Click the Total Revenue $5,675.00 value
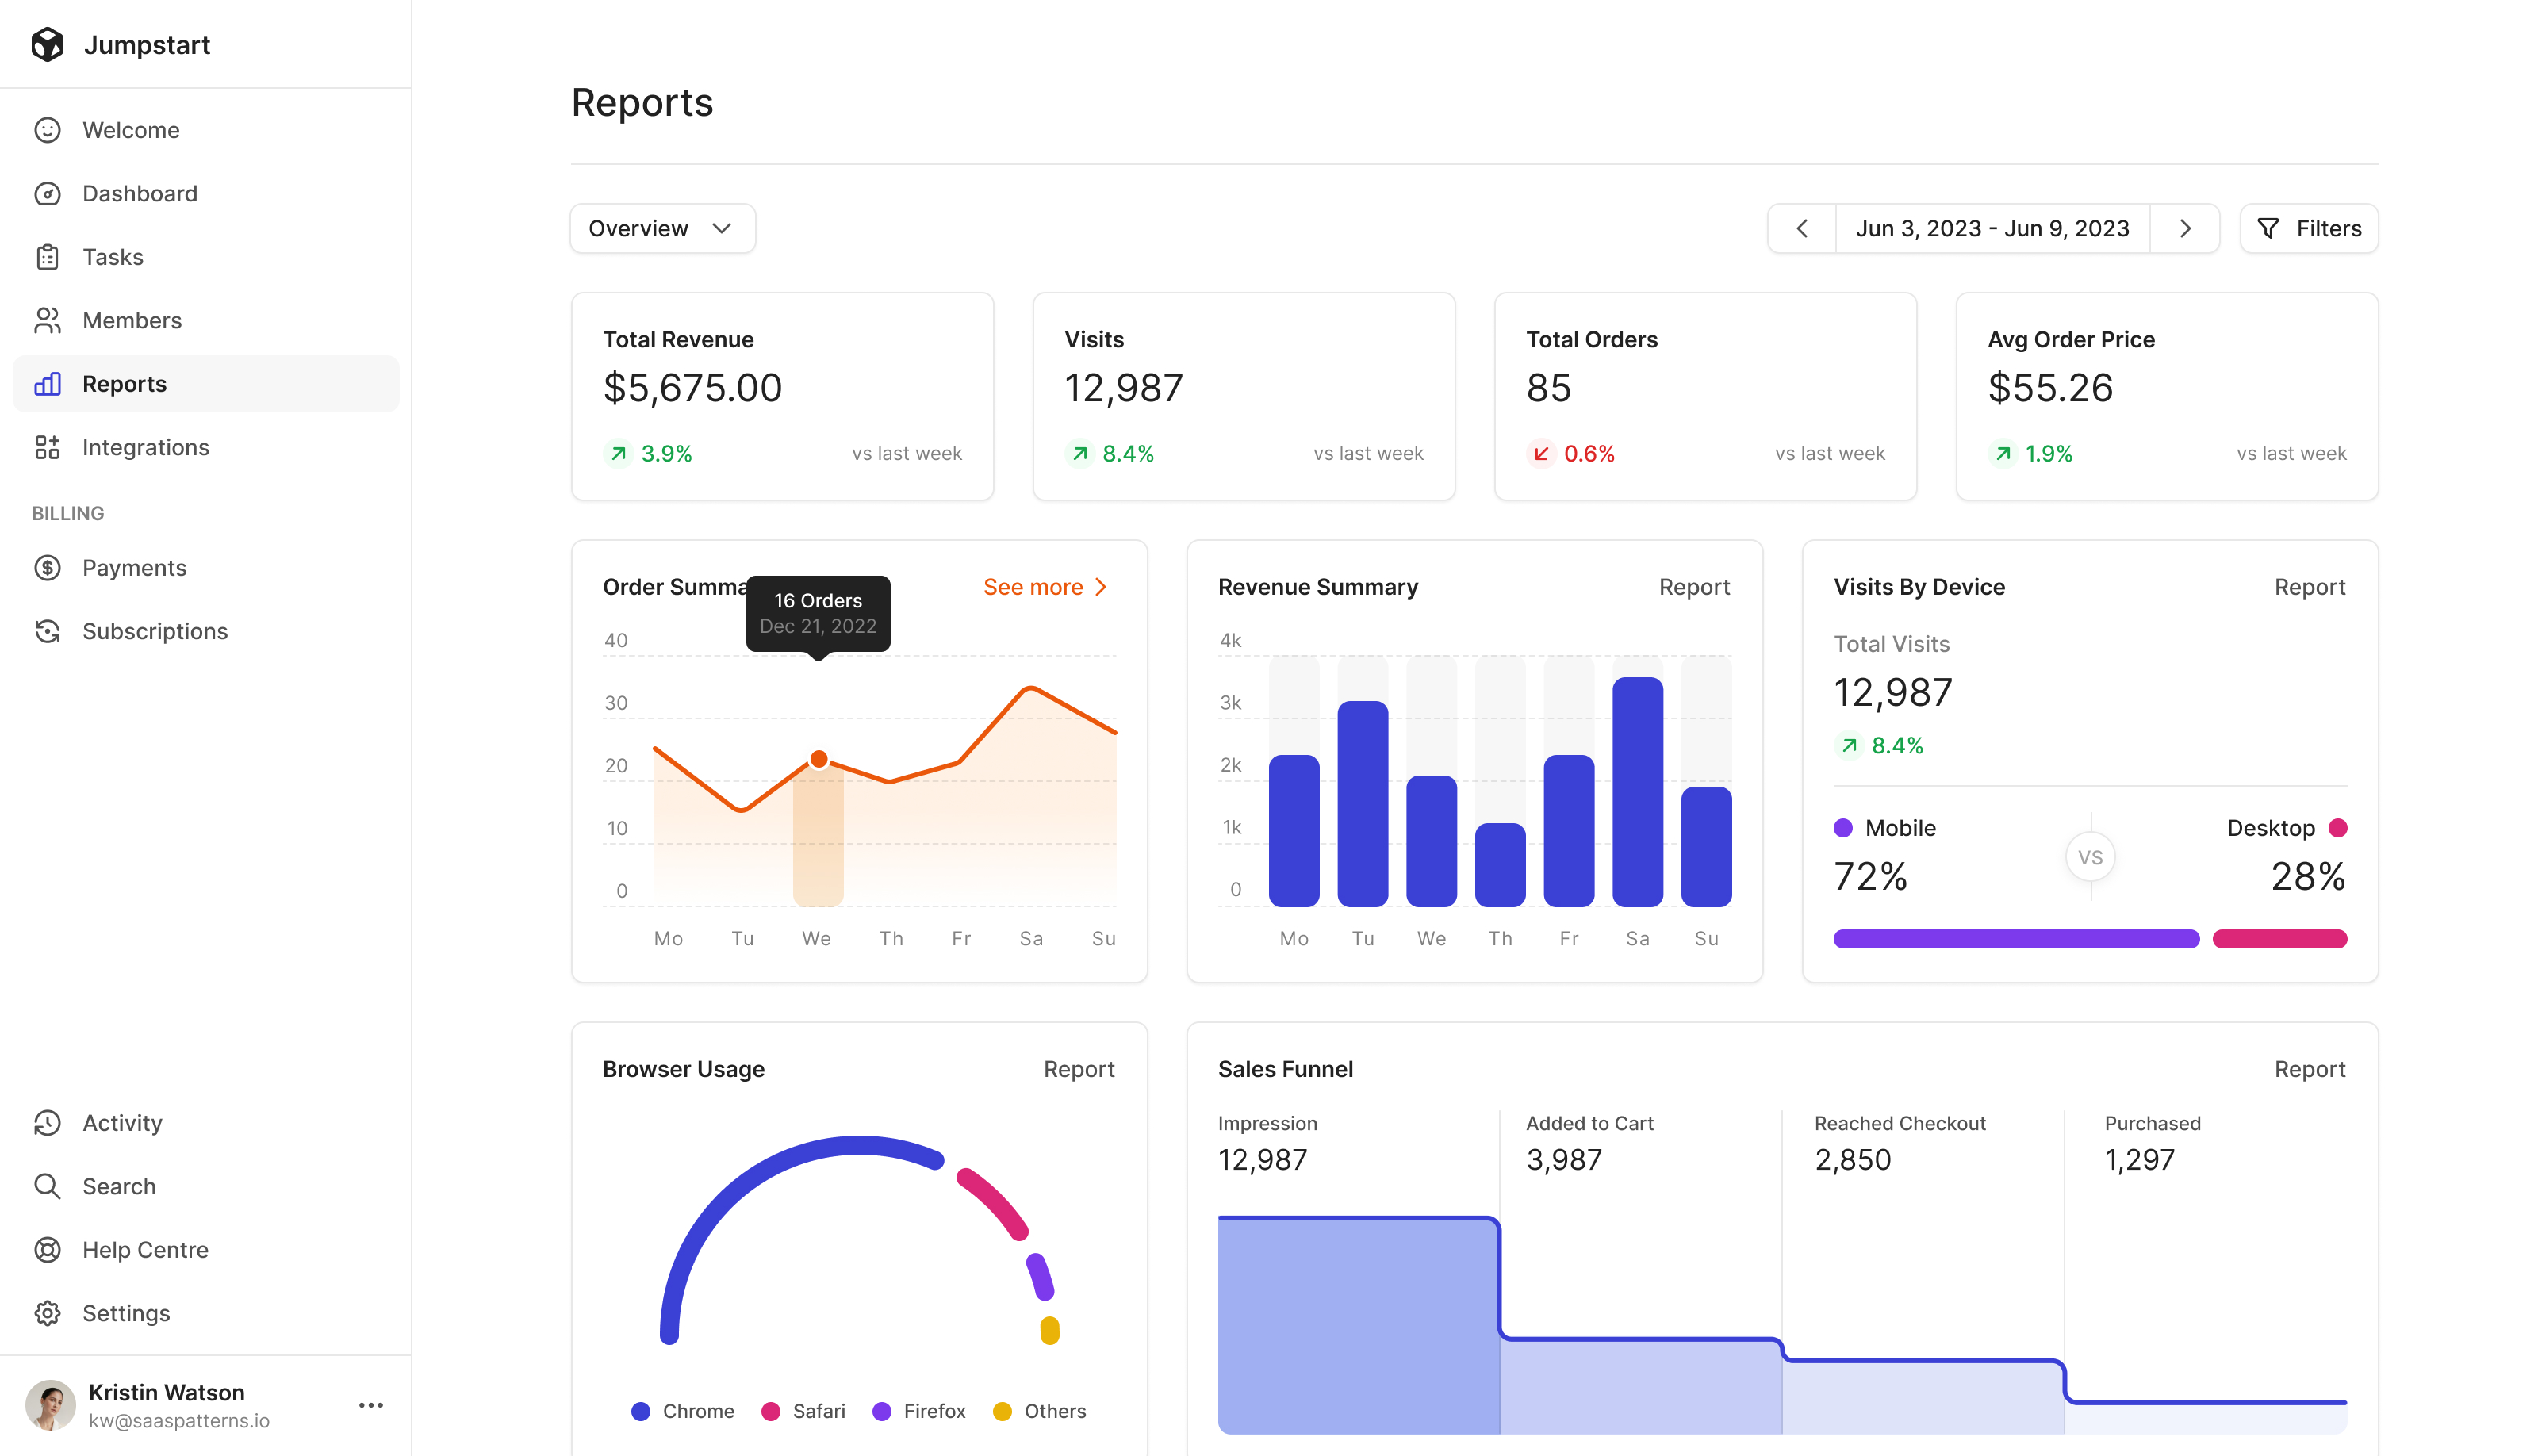Viewport: 2538px width, 1456px height. [692, 388]
